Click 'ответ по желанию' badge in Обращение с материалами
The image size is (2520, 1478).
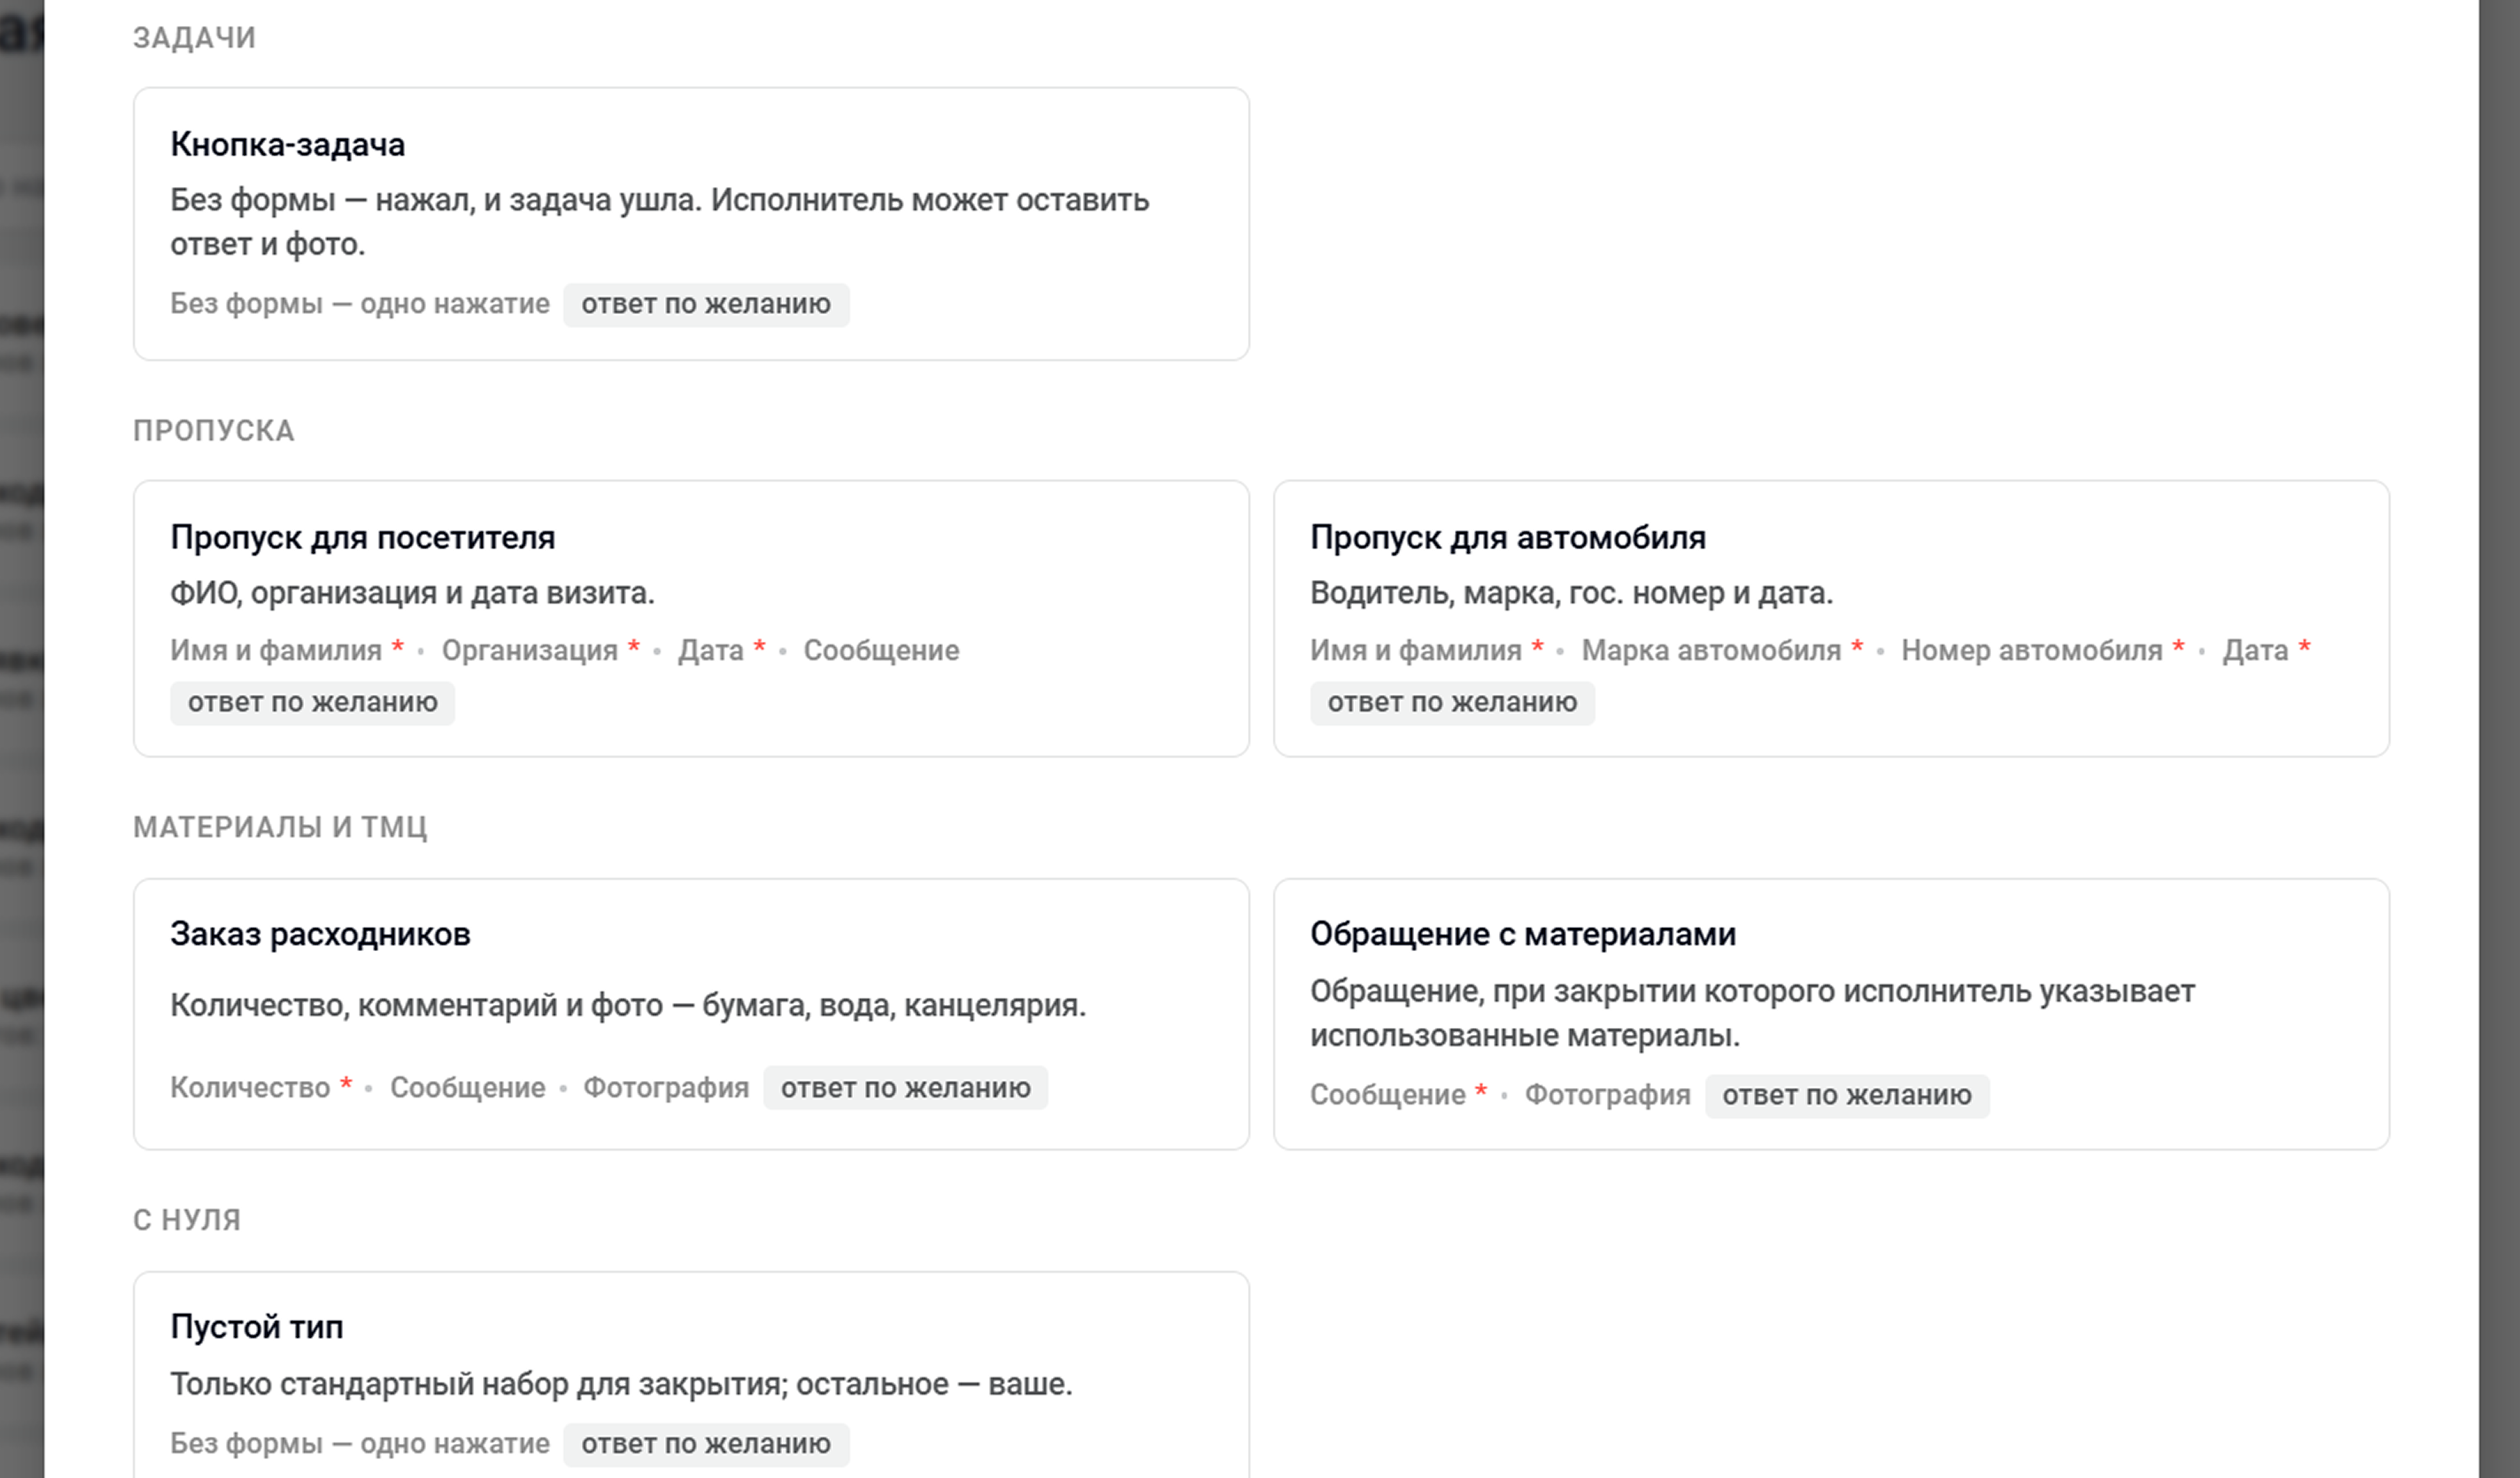coord(1847,1096)
